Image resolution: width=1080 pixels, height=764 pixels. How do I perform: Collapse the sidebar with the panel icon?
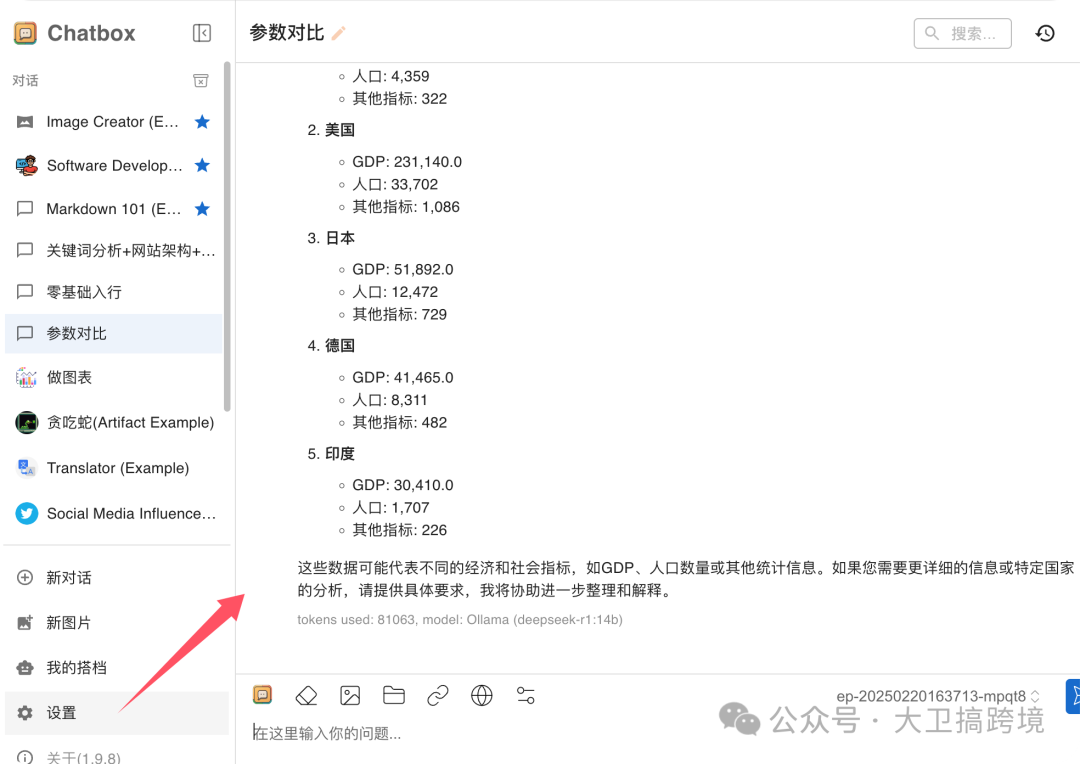pyautogui.click(x=201, y=32)
